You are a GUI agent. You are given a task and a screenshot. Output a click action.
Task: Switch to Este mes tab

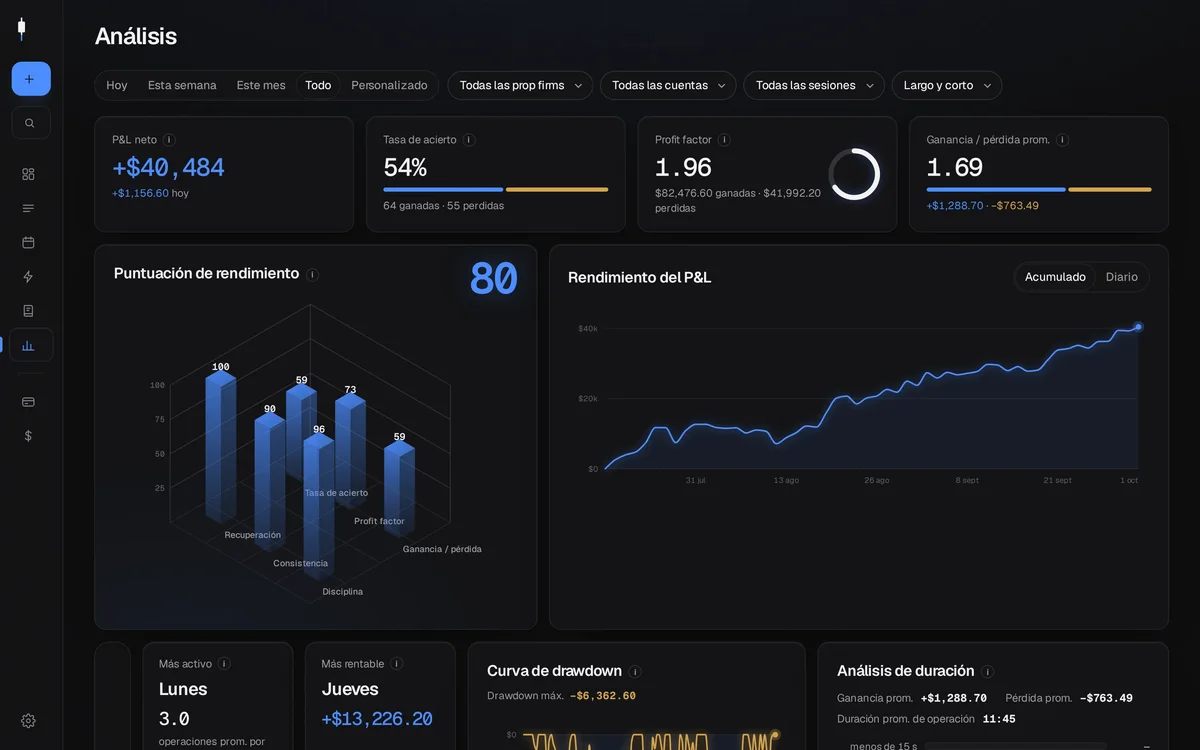tap(261, 86)
